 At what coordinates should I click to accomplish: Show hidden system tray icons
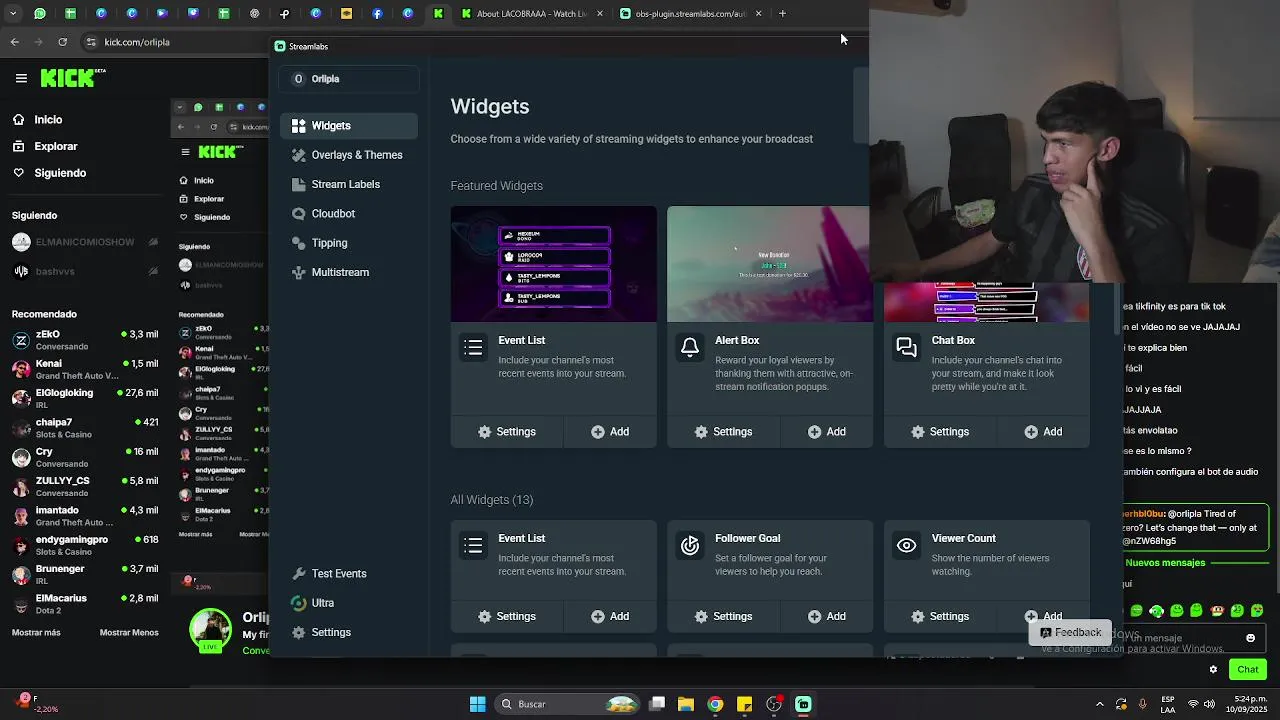(x=1099, y=705)
